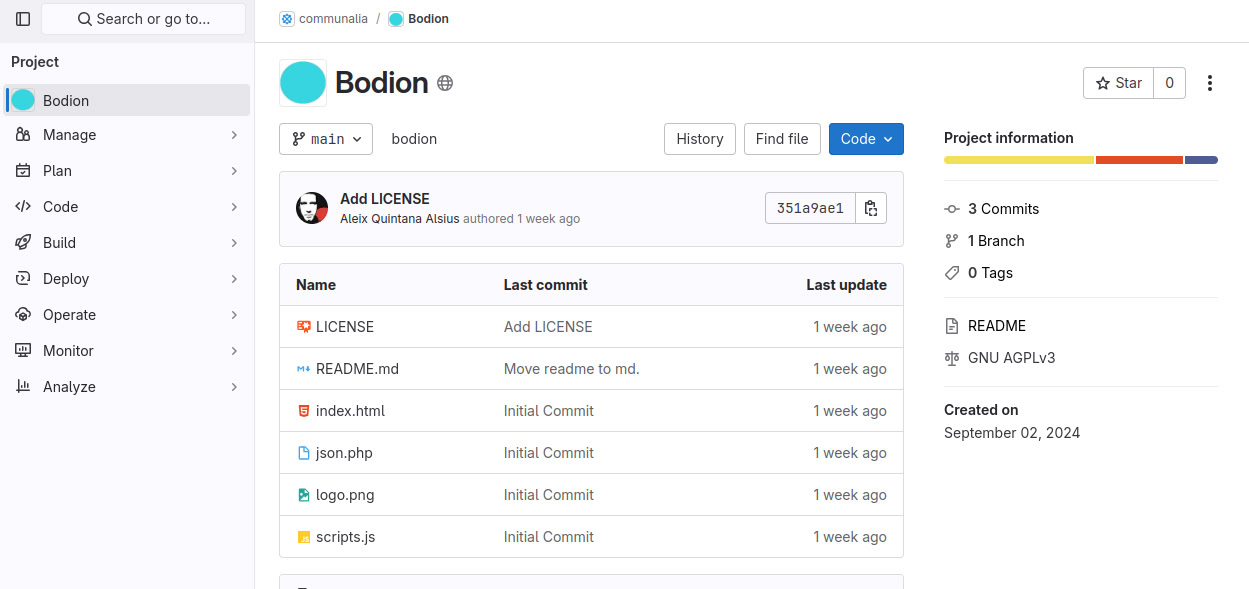Open the Deploy menu in sidebar

pyautogui.click(x=127, y=279)
